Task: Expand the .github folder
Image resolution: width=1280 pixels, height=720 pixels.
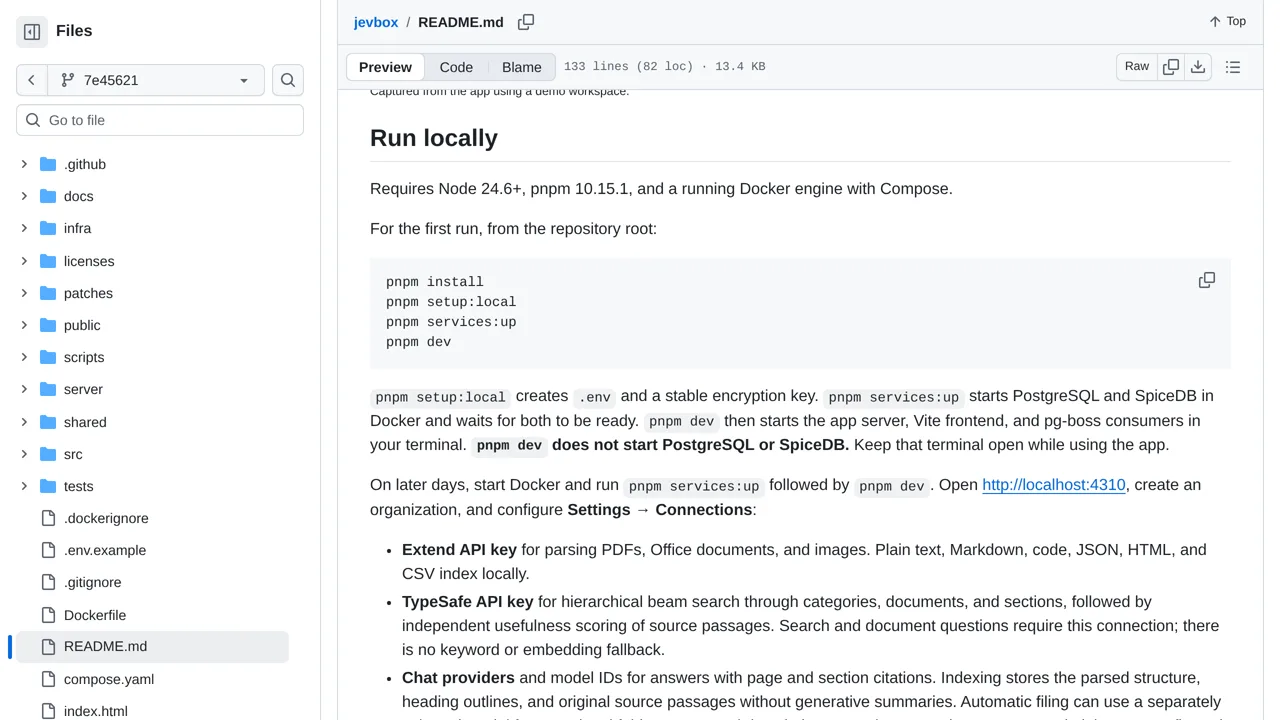Action: [24, 164]
